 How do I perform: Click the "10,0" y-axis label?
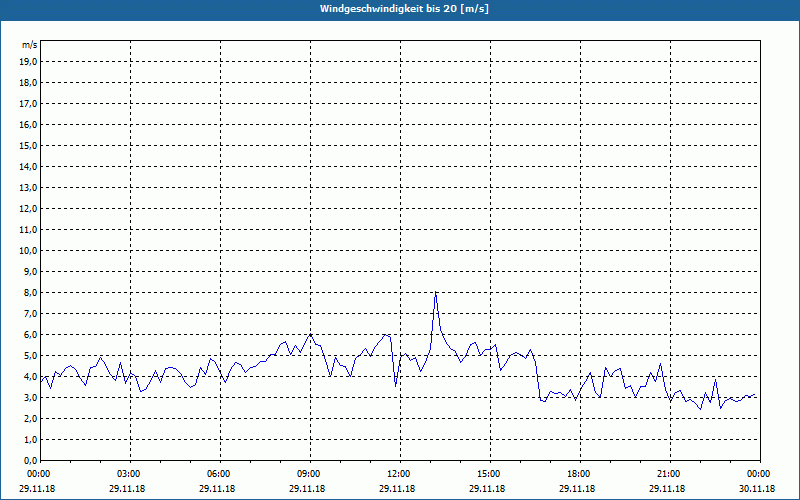click(x=28, y=251)
